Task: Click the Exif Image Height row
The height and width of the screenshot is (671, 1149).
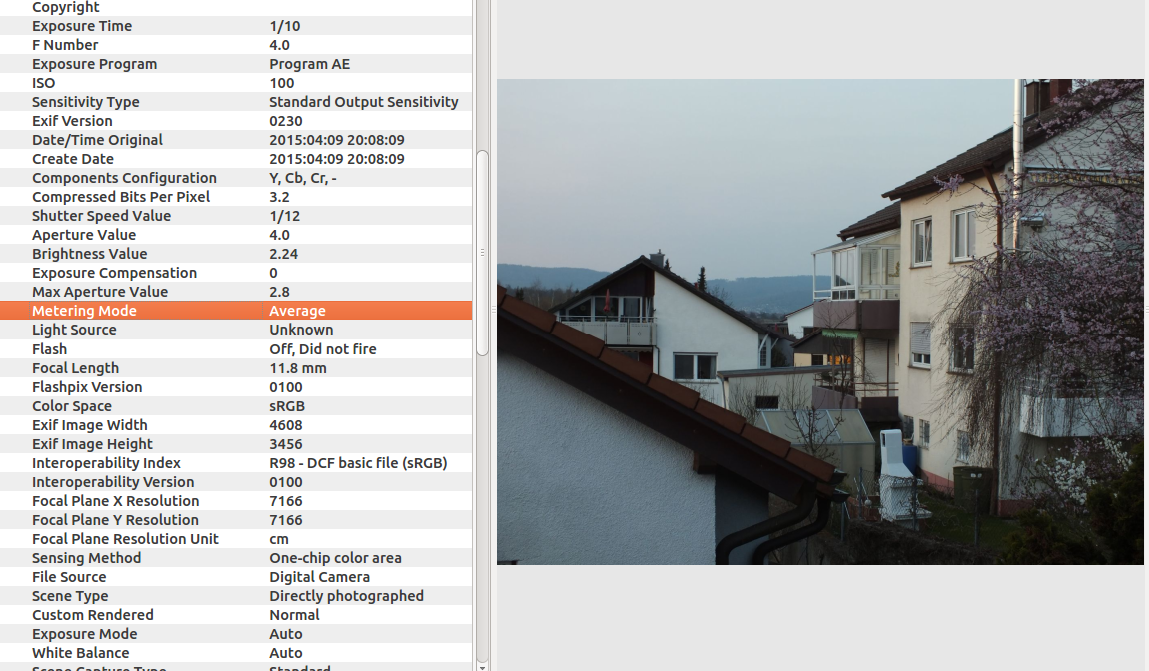Action: point(236,444)
